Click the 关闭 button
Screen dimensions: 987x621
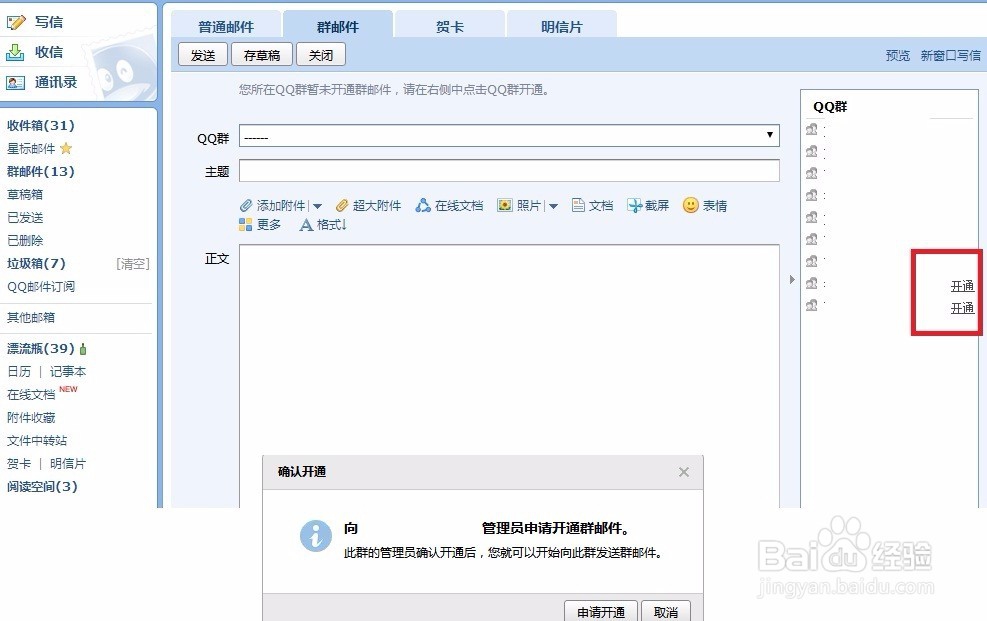(x=320, y=55)
